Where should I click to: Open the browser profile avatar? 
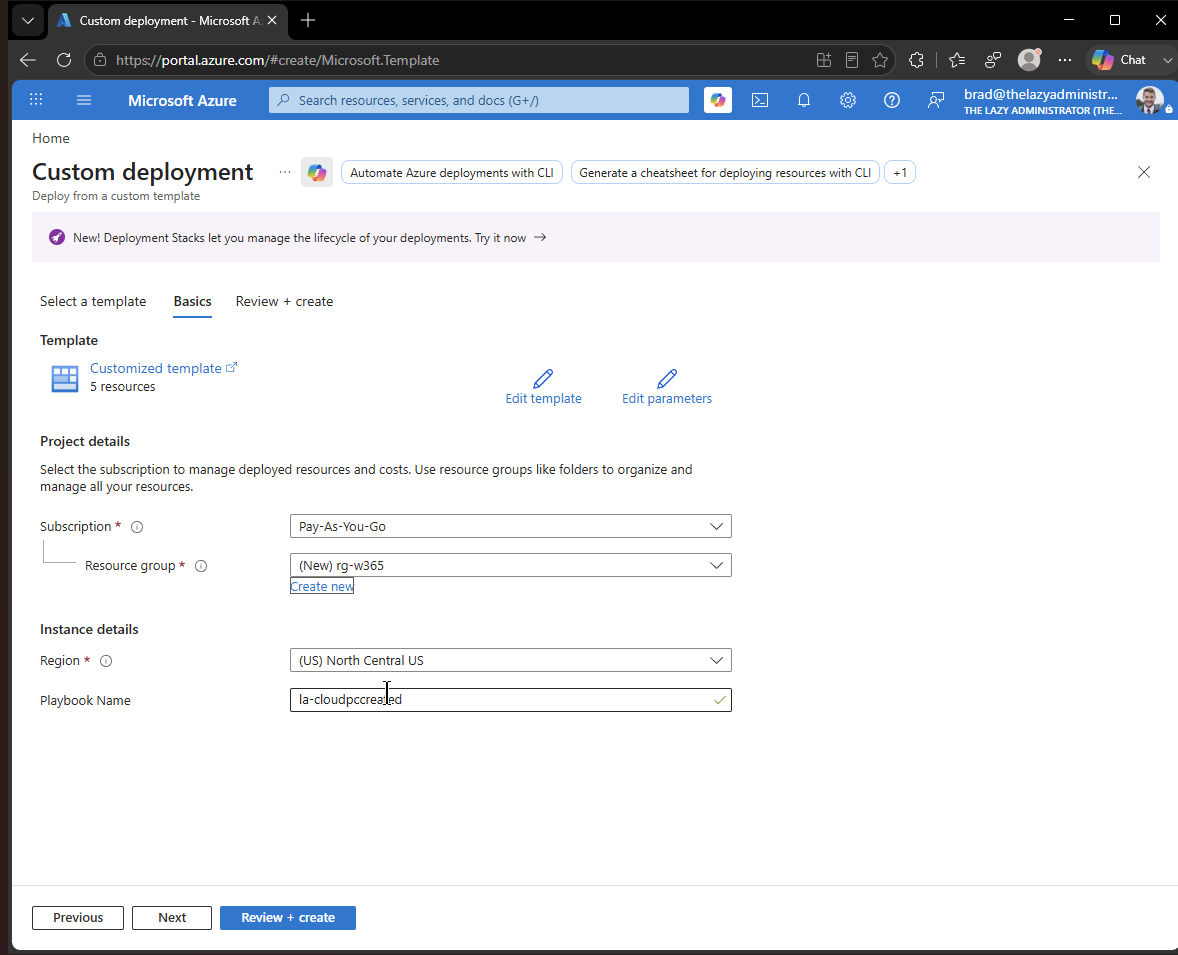coord(1028,59)
